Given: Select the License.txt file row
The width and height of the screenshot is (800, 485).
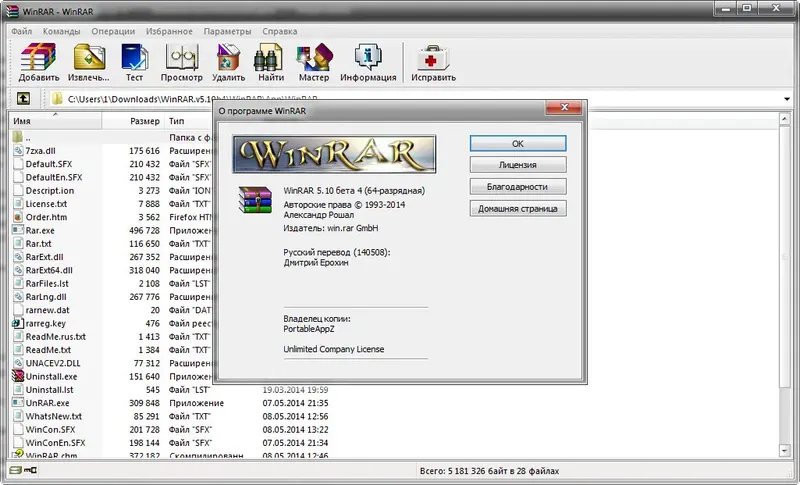Looking at the screenshot, I should point(112,204).
